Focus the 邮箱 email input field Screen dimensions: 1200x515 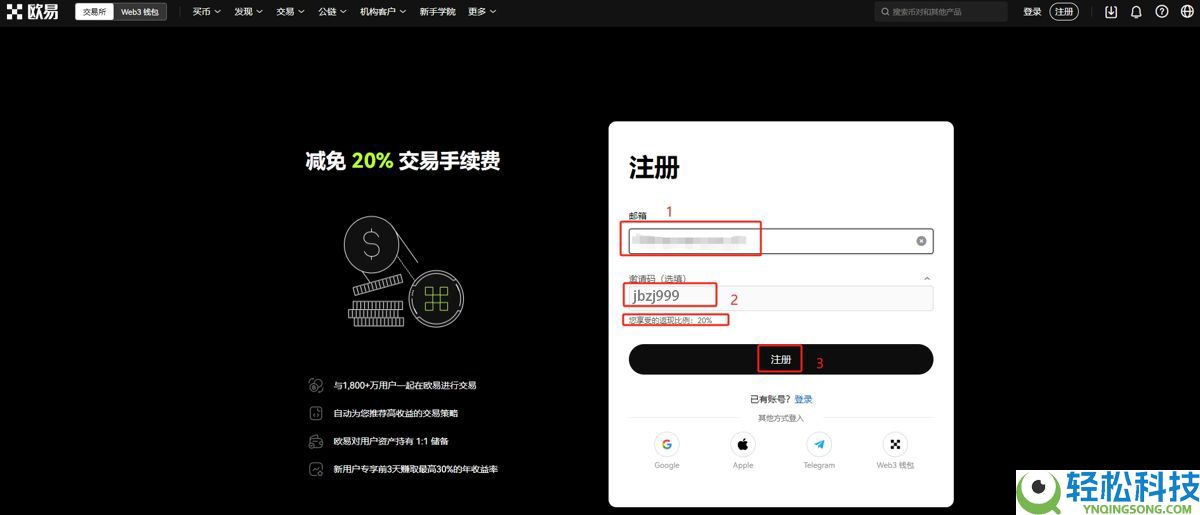coord(780,241)
